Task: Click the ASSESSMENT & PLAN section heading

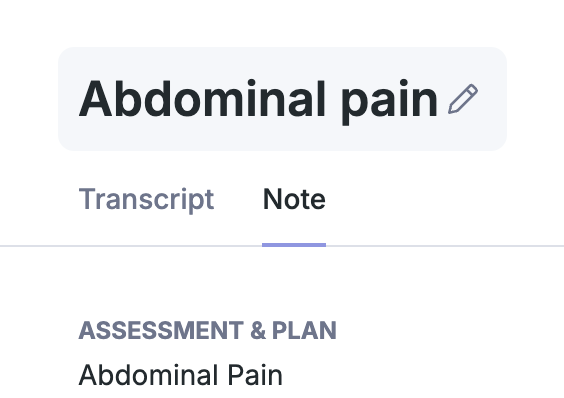Action: click(x=208, y=330)
